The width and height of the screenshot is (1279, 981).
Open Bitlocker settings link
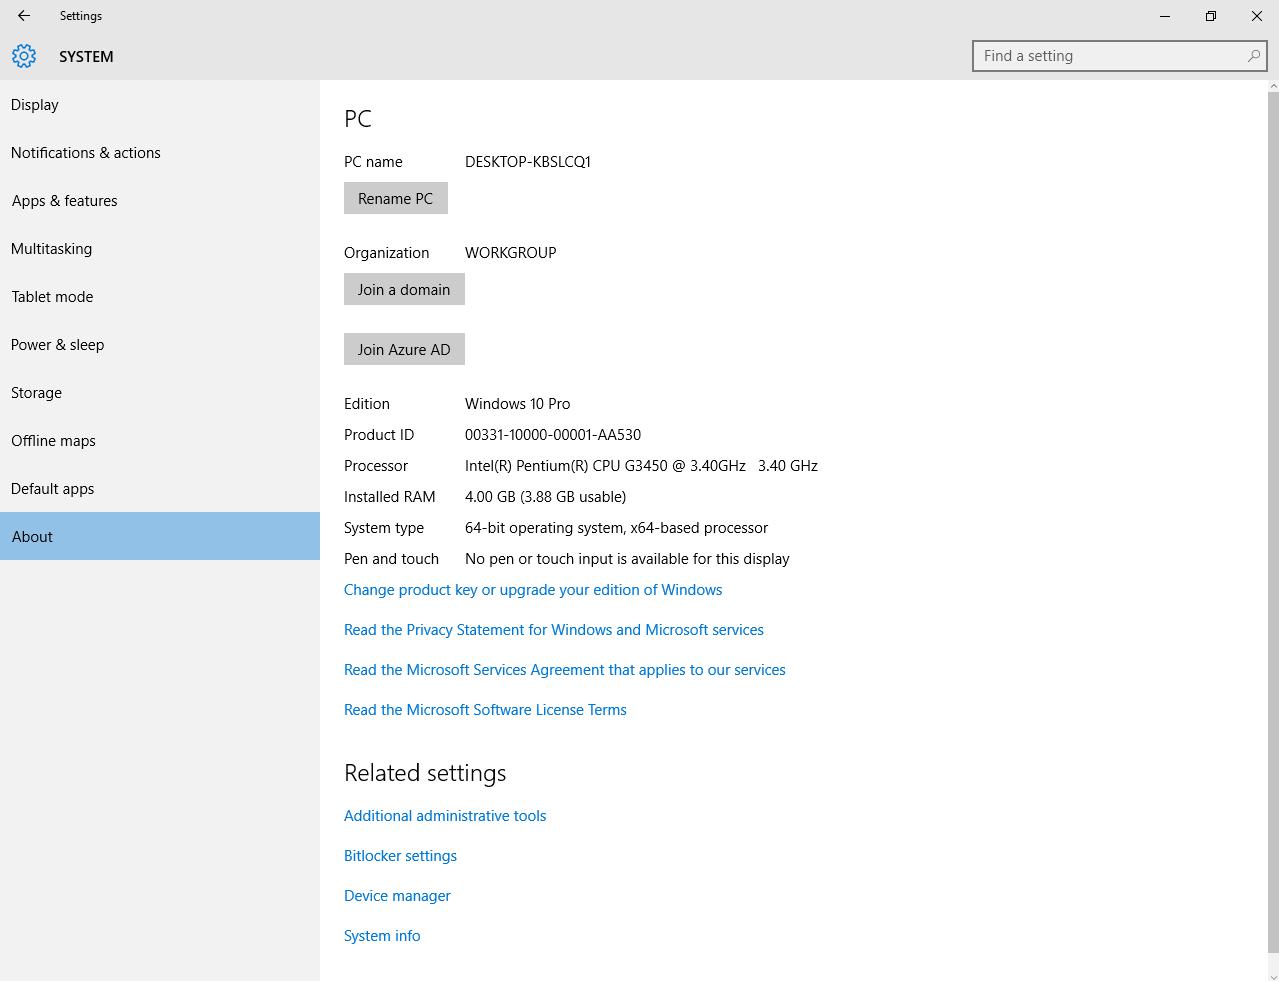[x=400, y=856]
